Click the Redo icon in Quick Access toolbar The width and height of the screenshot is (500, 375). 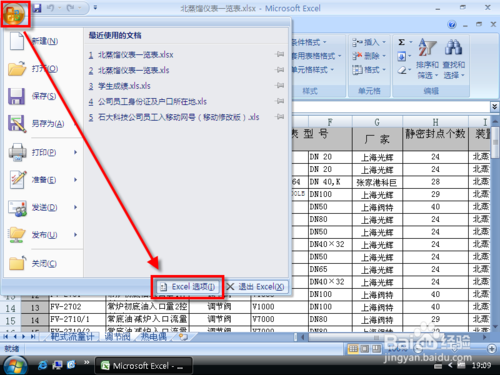pos(70,8)
